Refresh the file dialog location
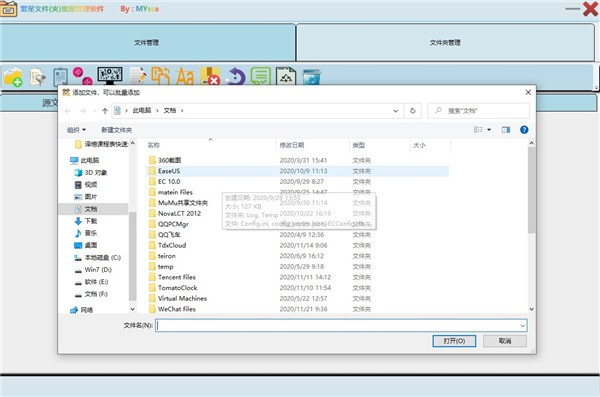The width and height of the screenshot is (600, 397). tap(412, 111)
